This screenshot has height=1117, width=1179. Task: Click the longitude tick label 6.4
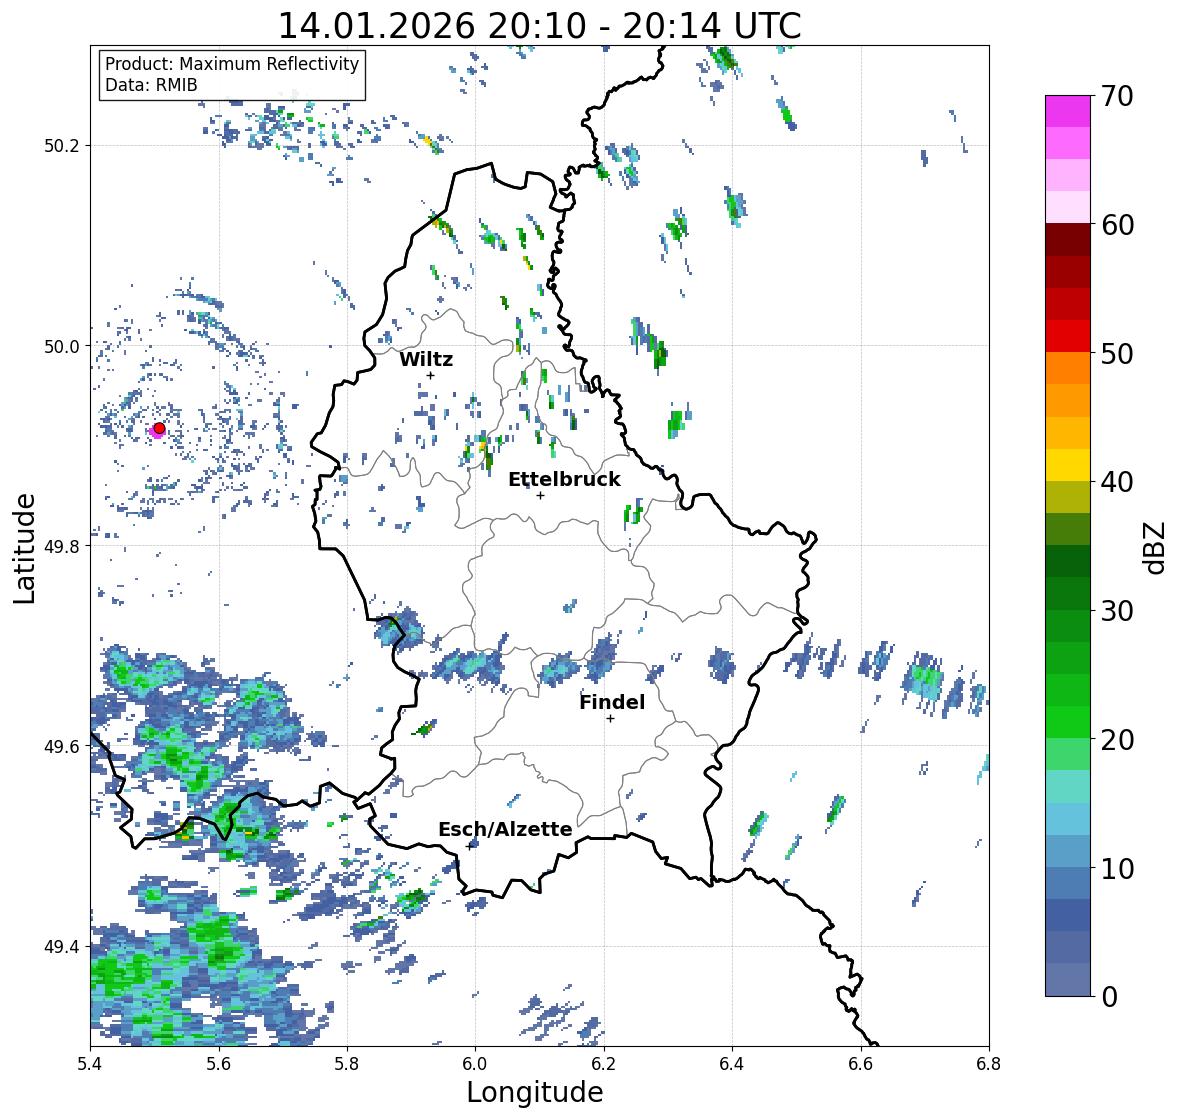732,1064
